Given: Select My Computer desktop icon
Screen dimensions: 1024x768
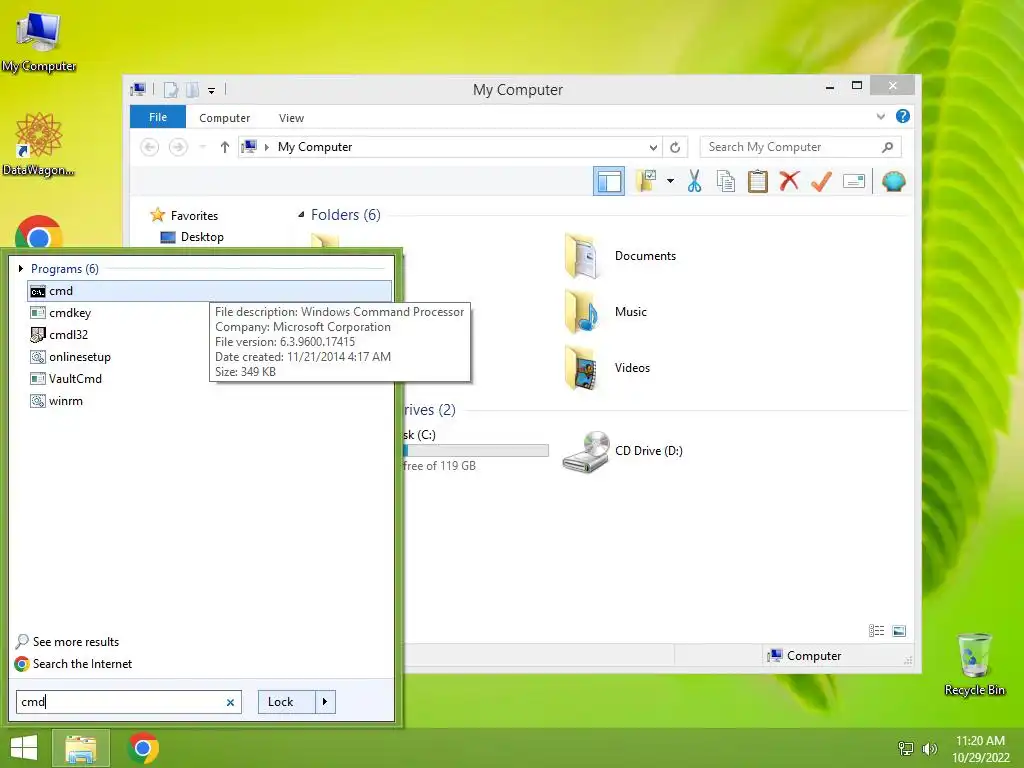Looking at the screenshot, I should pos(39,42).
